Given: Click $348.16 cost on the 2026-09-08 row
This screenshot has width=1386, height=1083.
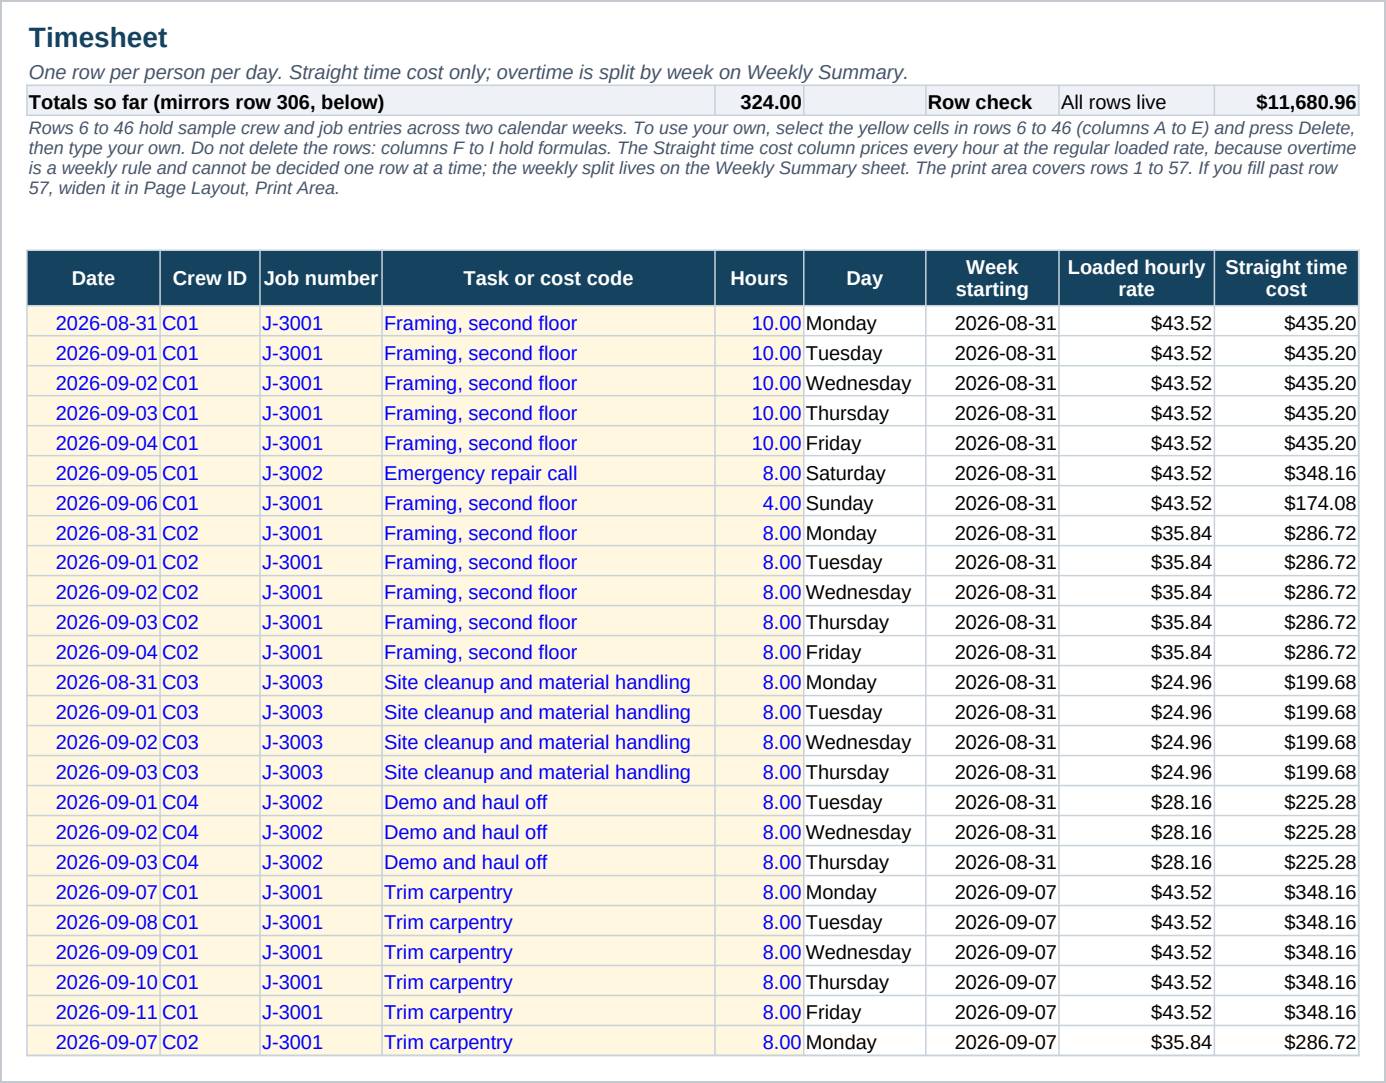Looking at the screenshot, I should point(1286,922).
